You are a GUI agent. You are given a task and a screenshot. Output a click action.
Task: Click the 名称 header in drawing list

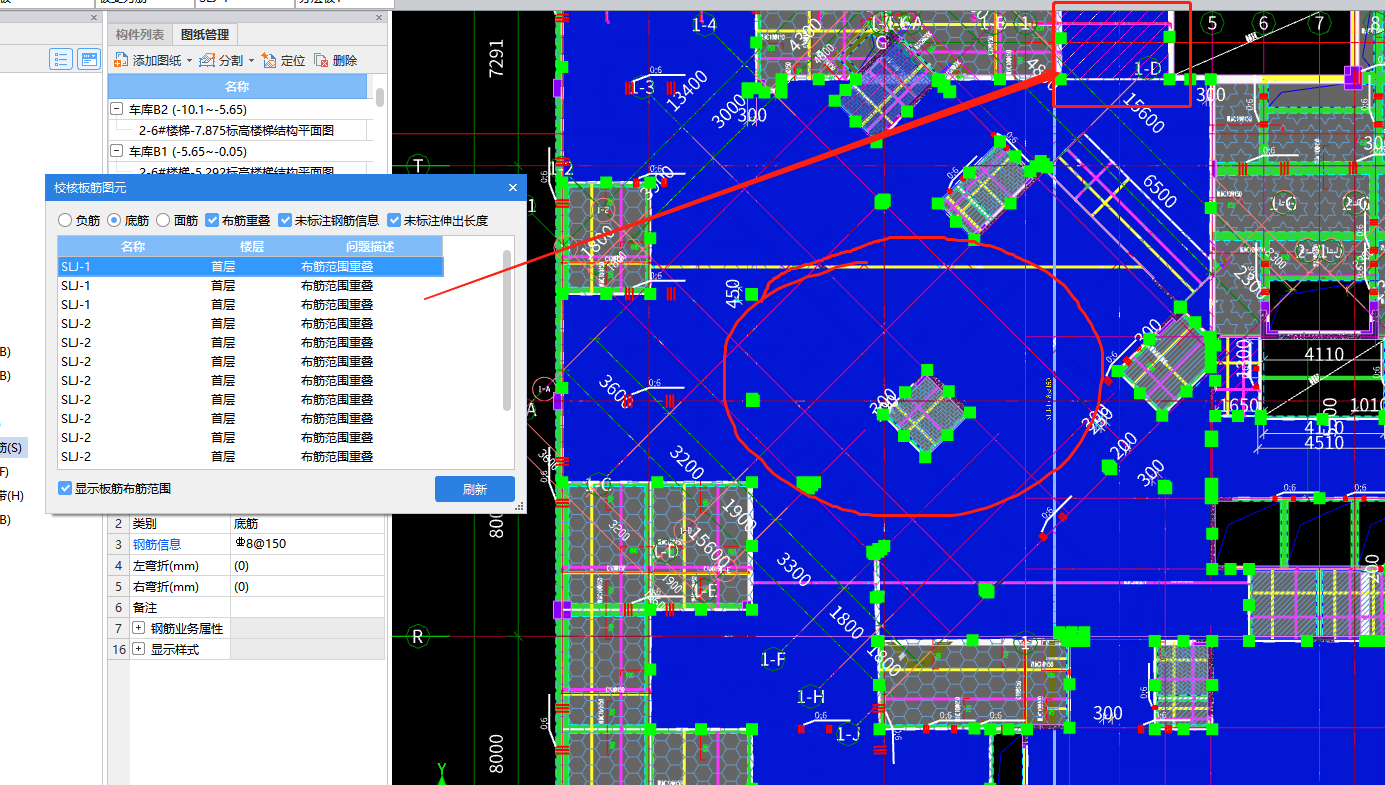[x=237, y=87]
